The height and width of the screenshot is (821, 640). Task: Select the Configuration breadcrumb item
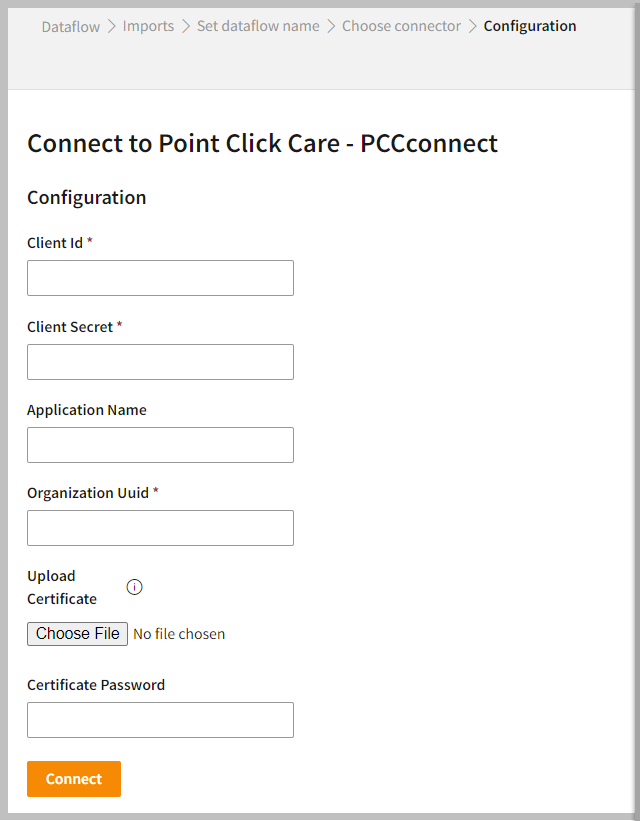530,26
